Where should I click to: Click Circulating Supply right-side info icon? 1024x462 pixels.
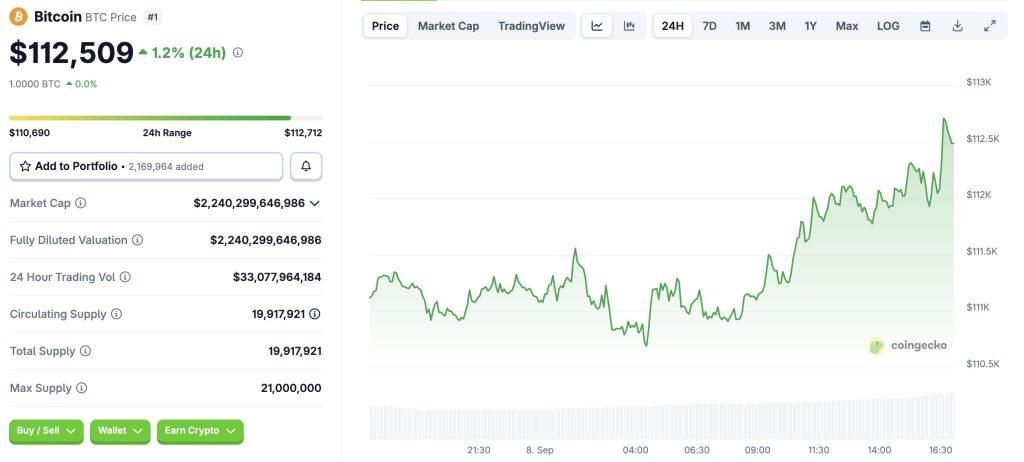[x=315, y=314]
